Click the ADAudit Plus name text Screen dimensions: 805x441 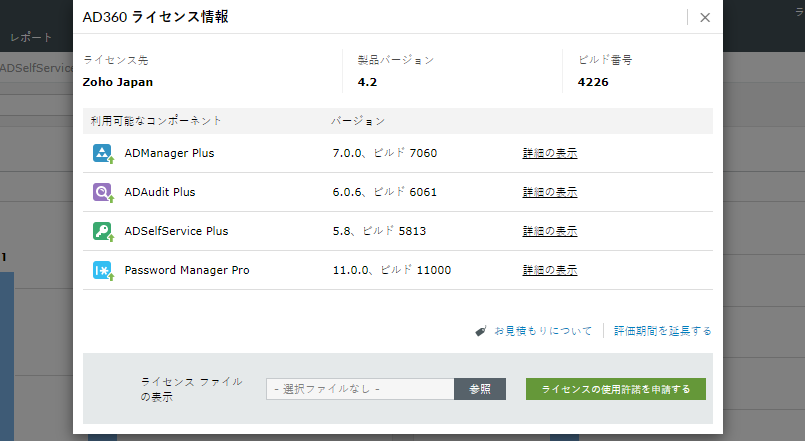point(160,192)
